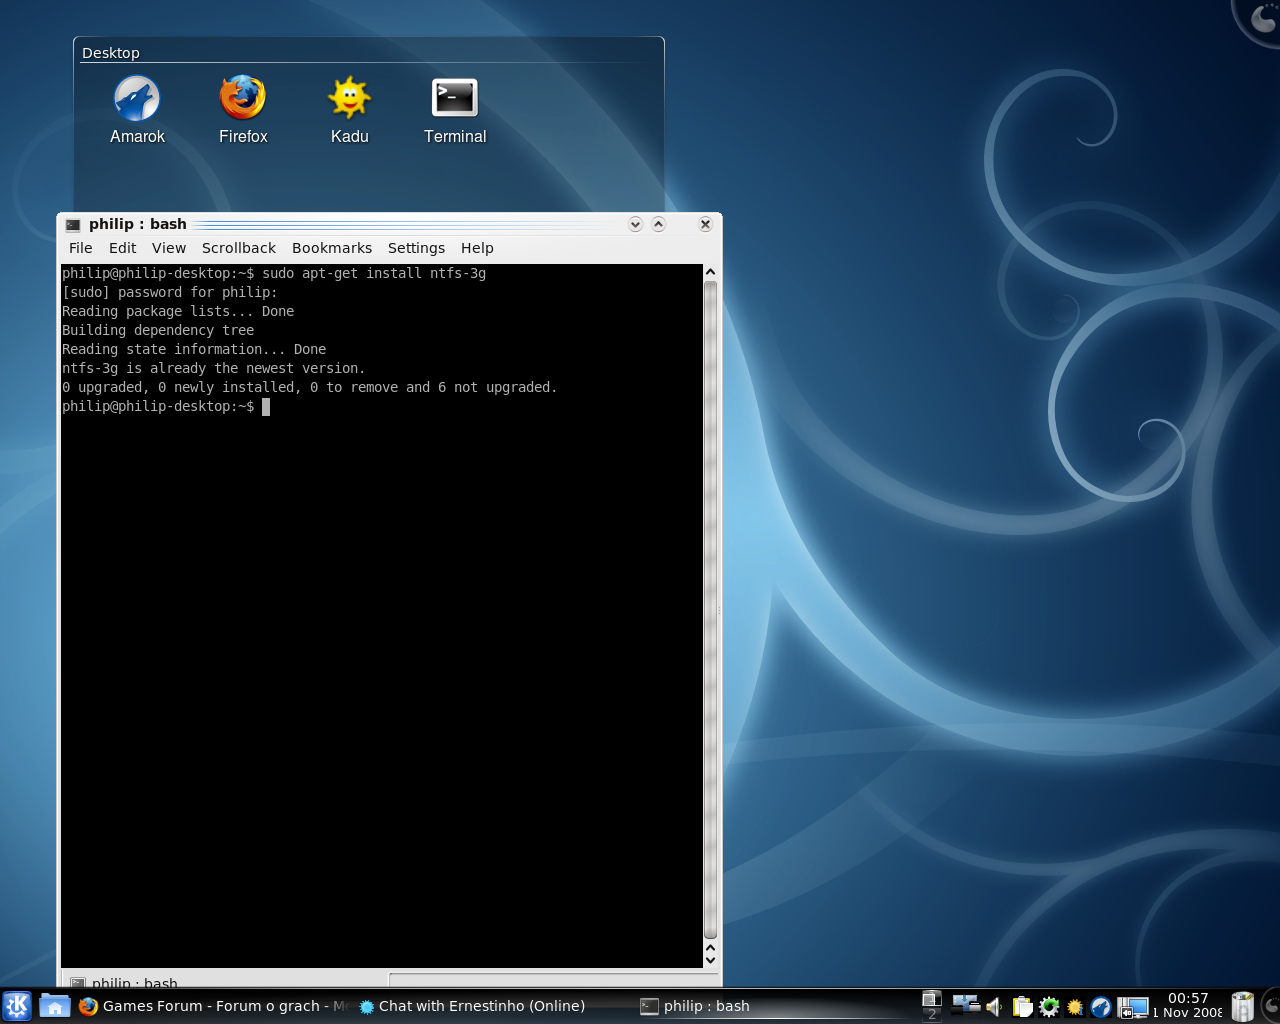Open the Konsole Settings menu
Screen dimensions: 1280x1024
tap(416, 248)
